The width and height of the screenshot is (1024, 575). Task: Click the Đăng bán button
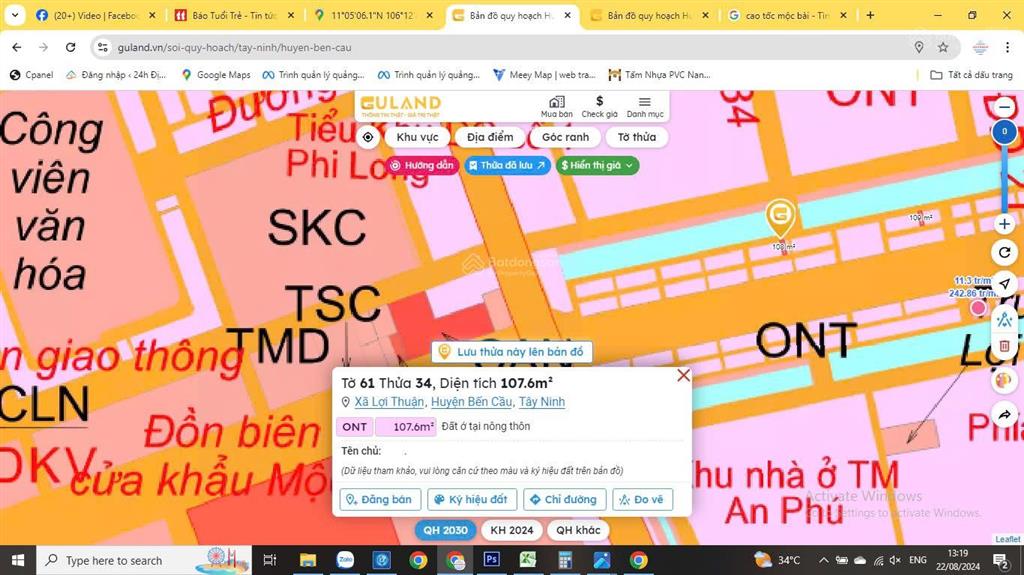click(380, 499)
